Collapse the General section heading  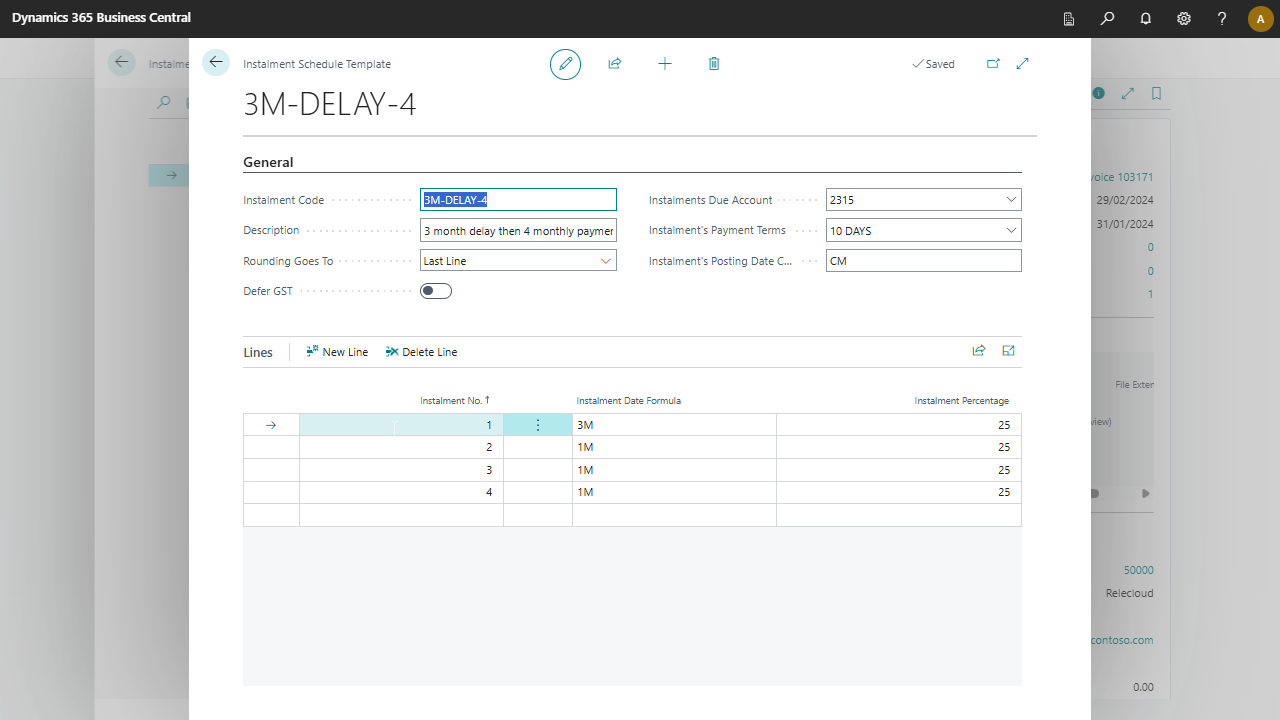point(267,161)
